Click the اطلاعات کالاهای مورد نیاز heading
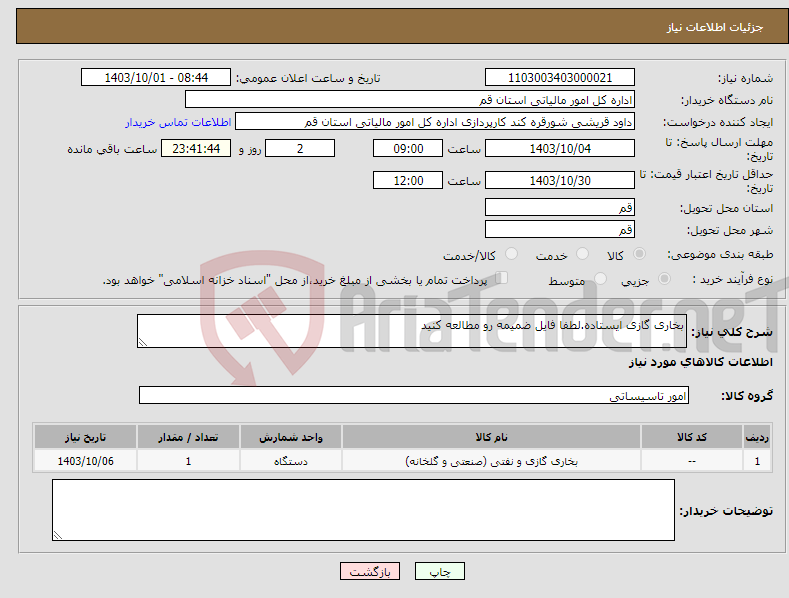 (x=700, y=362)
